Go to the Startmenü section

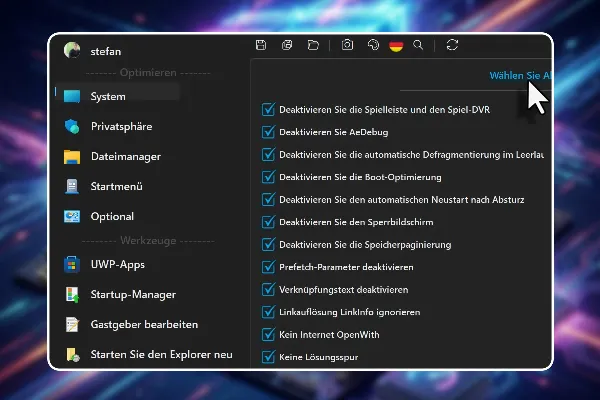[117, 186]
